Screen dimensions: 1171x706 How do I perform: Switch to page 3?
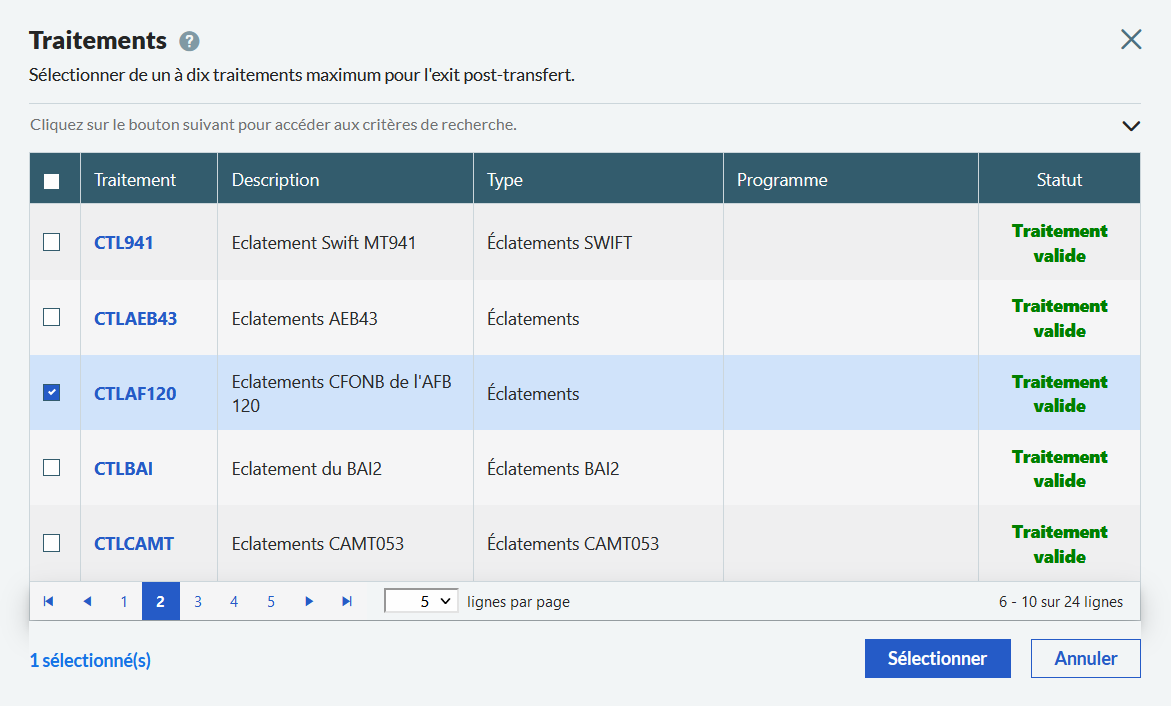(198, 601)
